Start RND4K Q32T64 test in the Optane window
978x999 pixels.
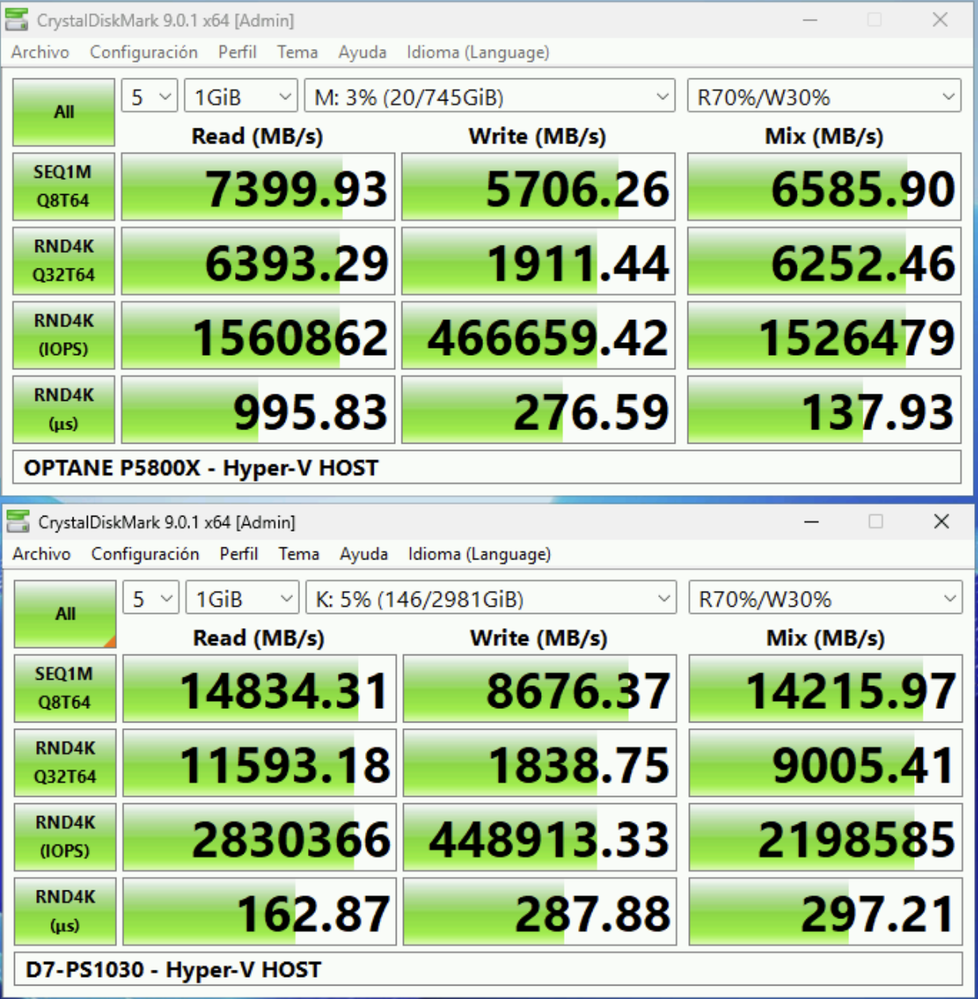point(64,261)
